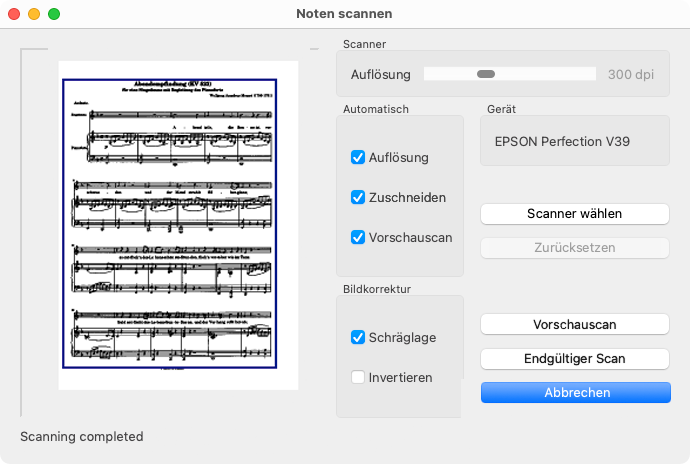Launch the Endgültiger Scan

(575, 359)
